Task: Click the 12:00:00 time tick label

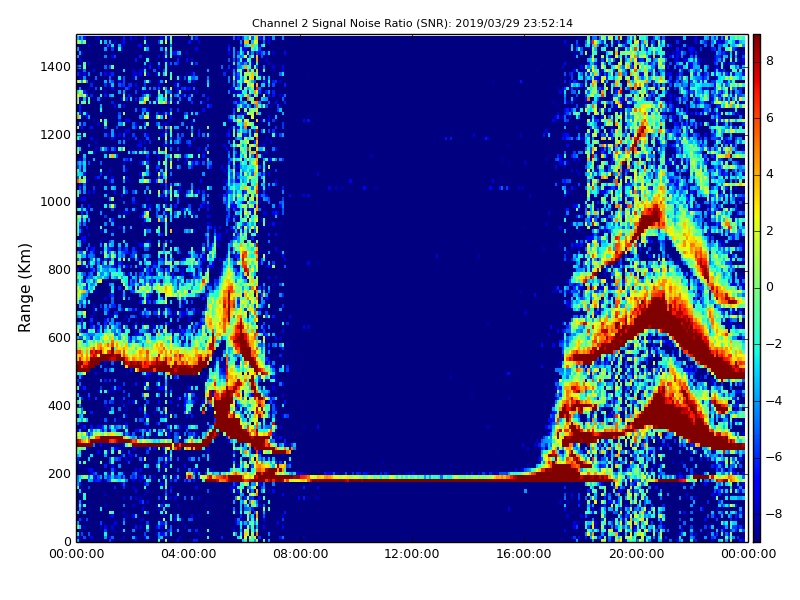Action: pyautogui.click(x=412, y=554)
